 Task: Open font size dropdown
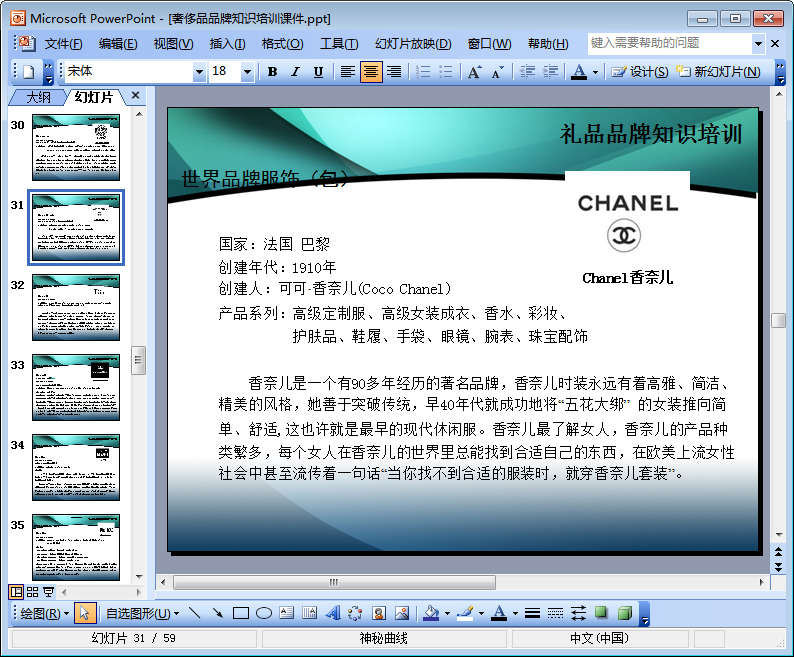click(x=247, y=72)
